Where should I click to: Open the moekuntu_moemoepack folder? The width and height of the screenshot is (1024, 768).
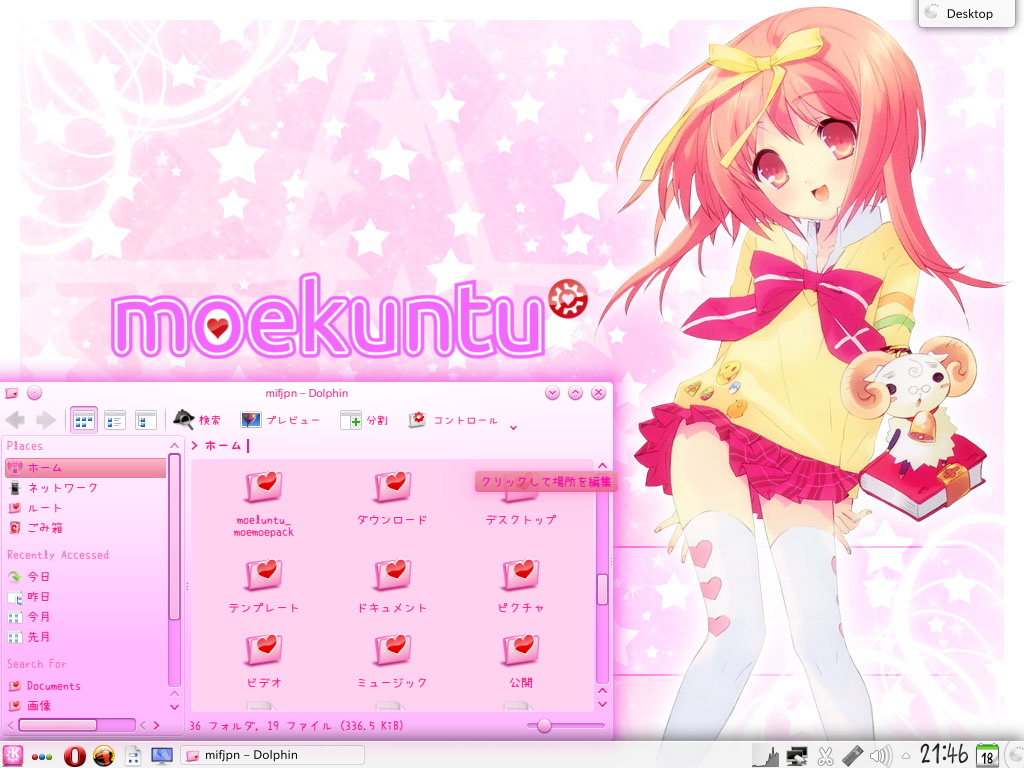(x=263, y=503)
